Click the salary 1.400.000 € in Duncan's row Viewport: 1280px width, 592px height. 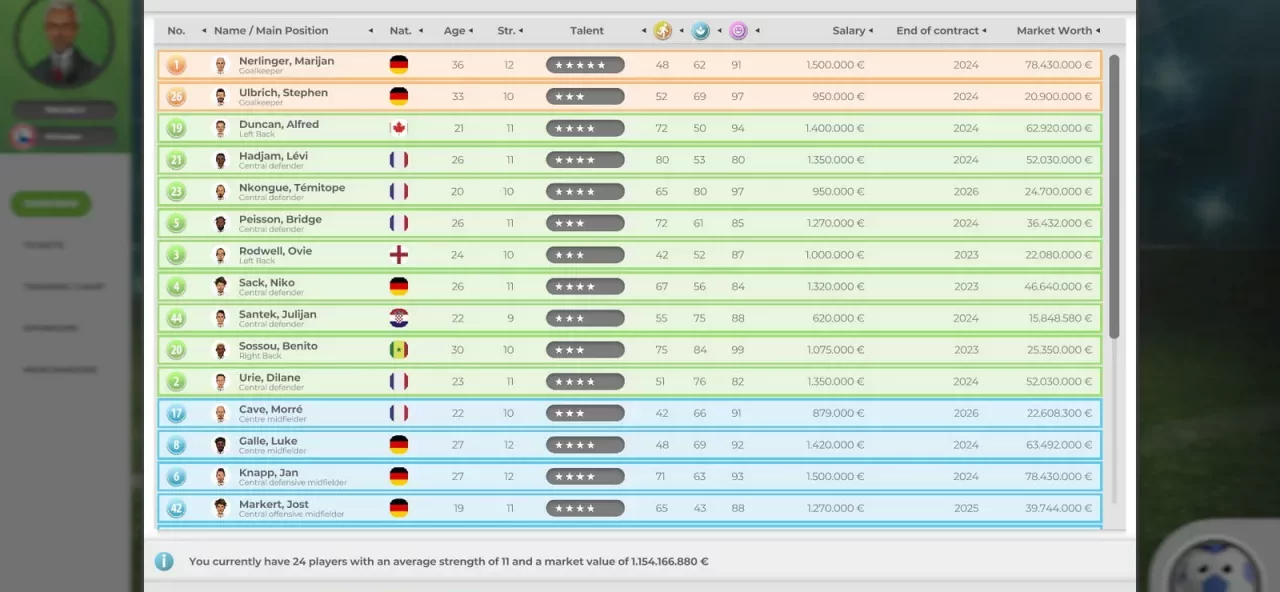834,128
